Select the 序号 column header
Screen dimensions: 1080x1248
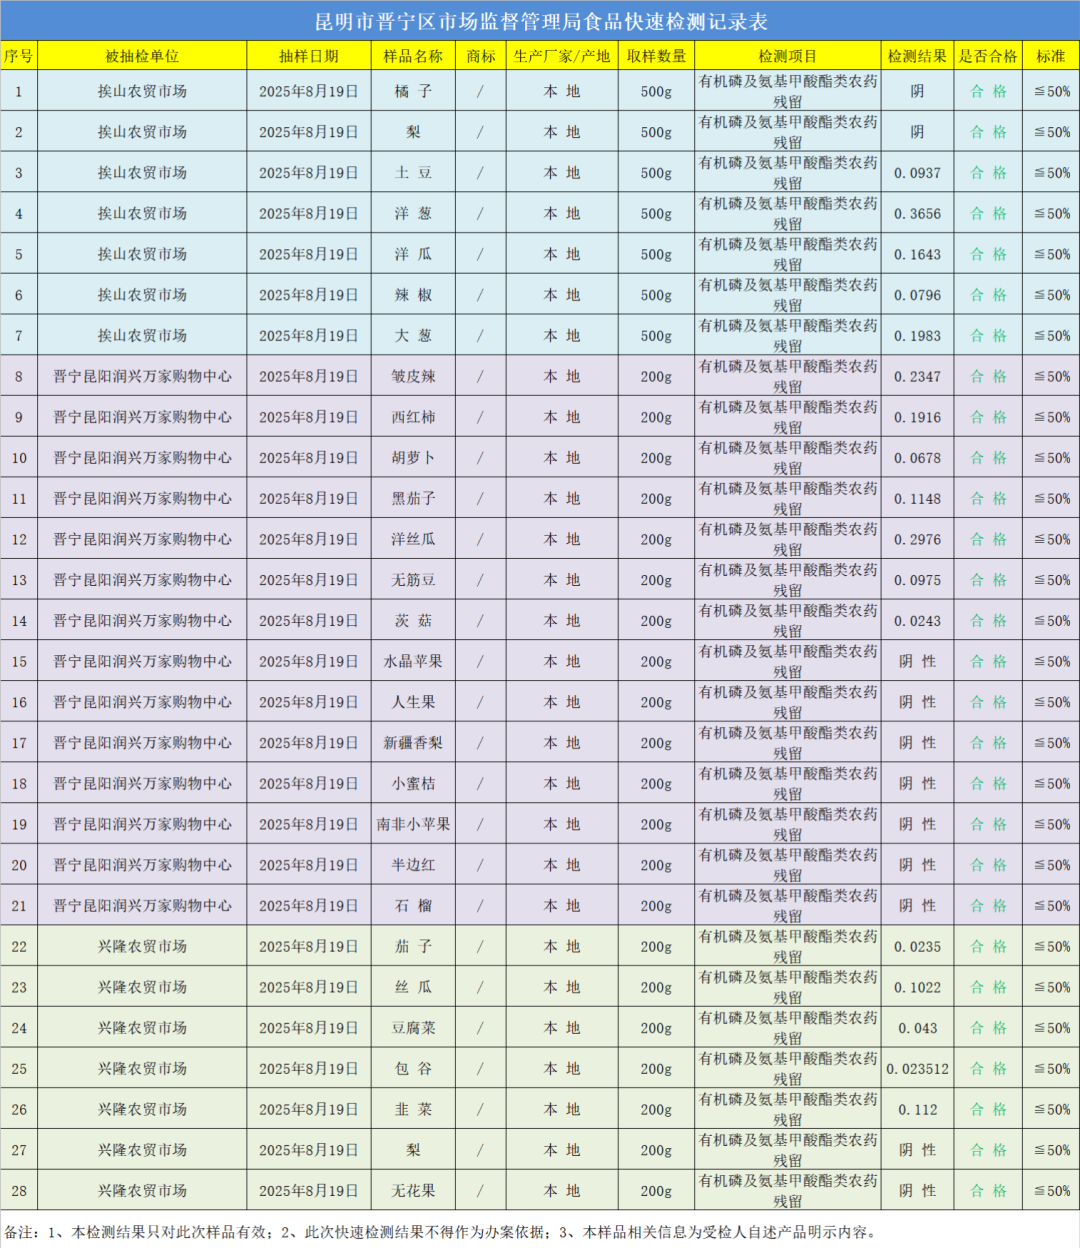coord(18,56)
